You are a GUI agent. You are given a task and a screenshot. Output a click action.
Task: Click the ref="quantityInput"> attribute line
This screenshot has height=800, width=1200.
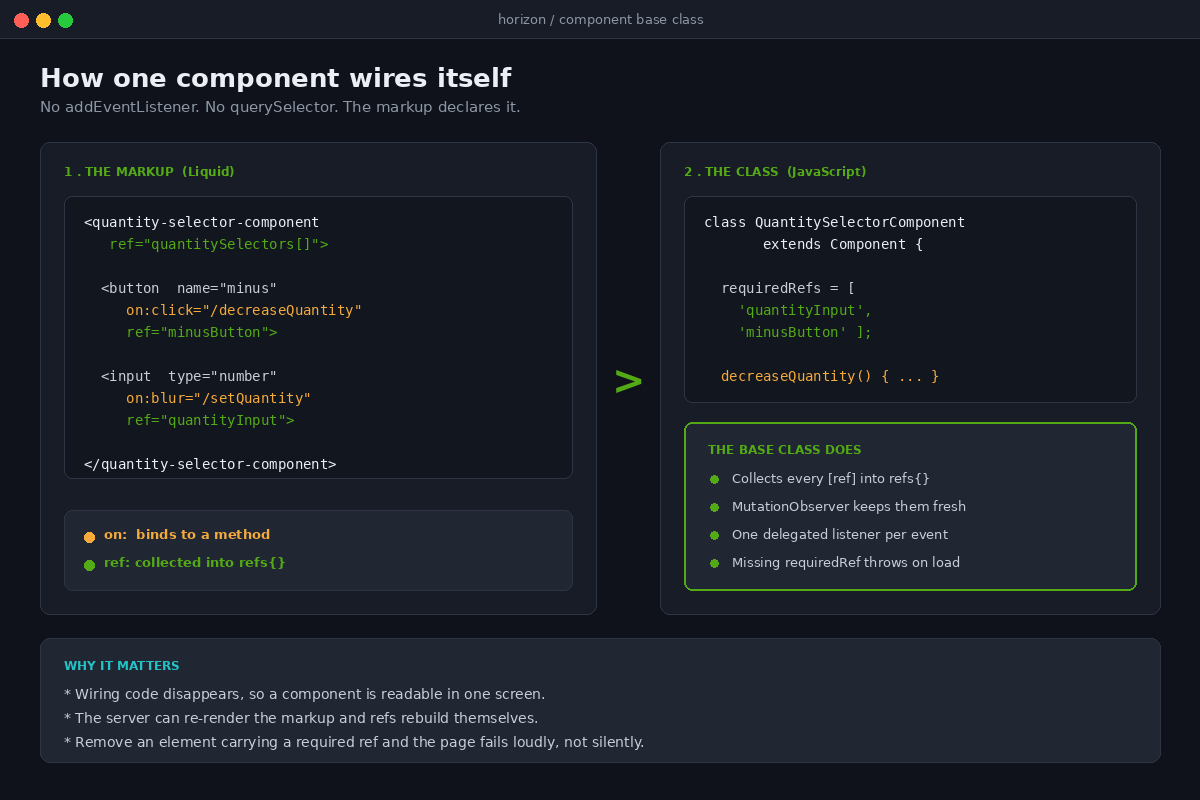pos(210,420)
